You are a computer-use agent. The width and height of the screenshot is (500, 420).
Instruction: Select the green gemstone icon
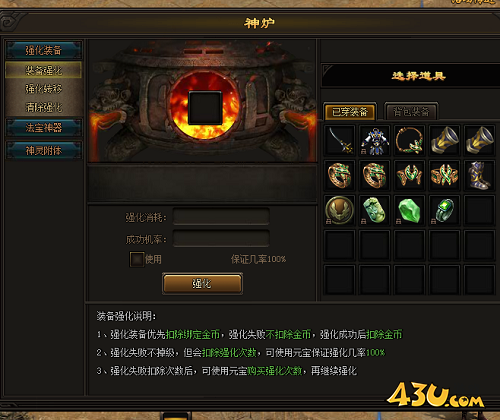coord(409,210)
